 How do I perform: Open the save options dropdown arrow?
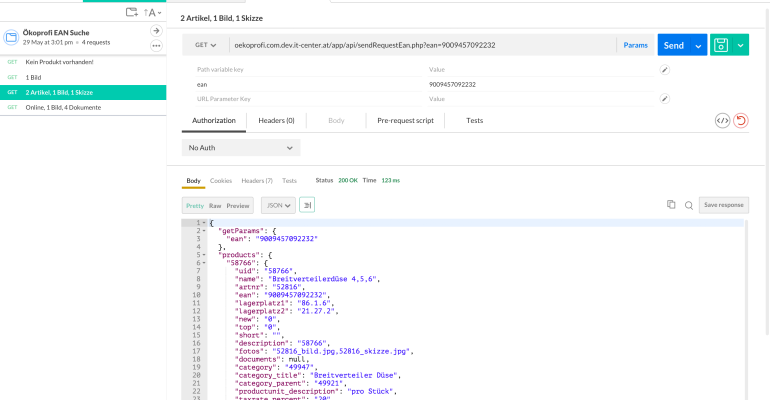coord(741,45)
